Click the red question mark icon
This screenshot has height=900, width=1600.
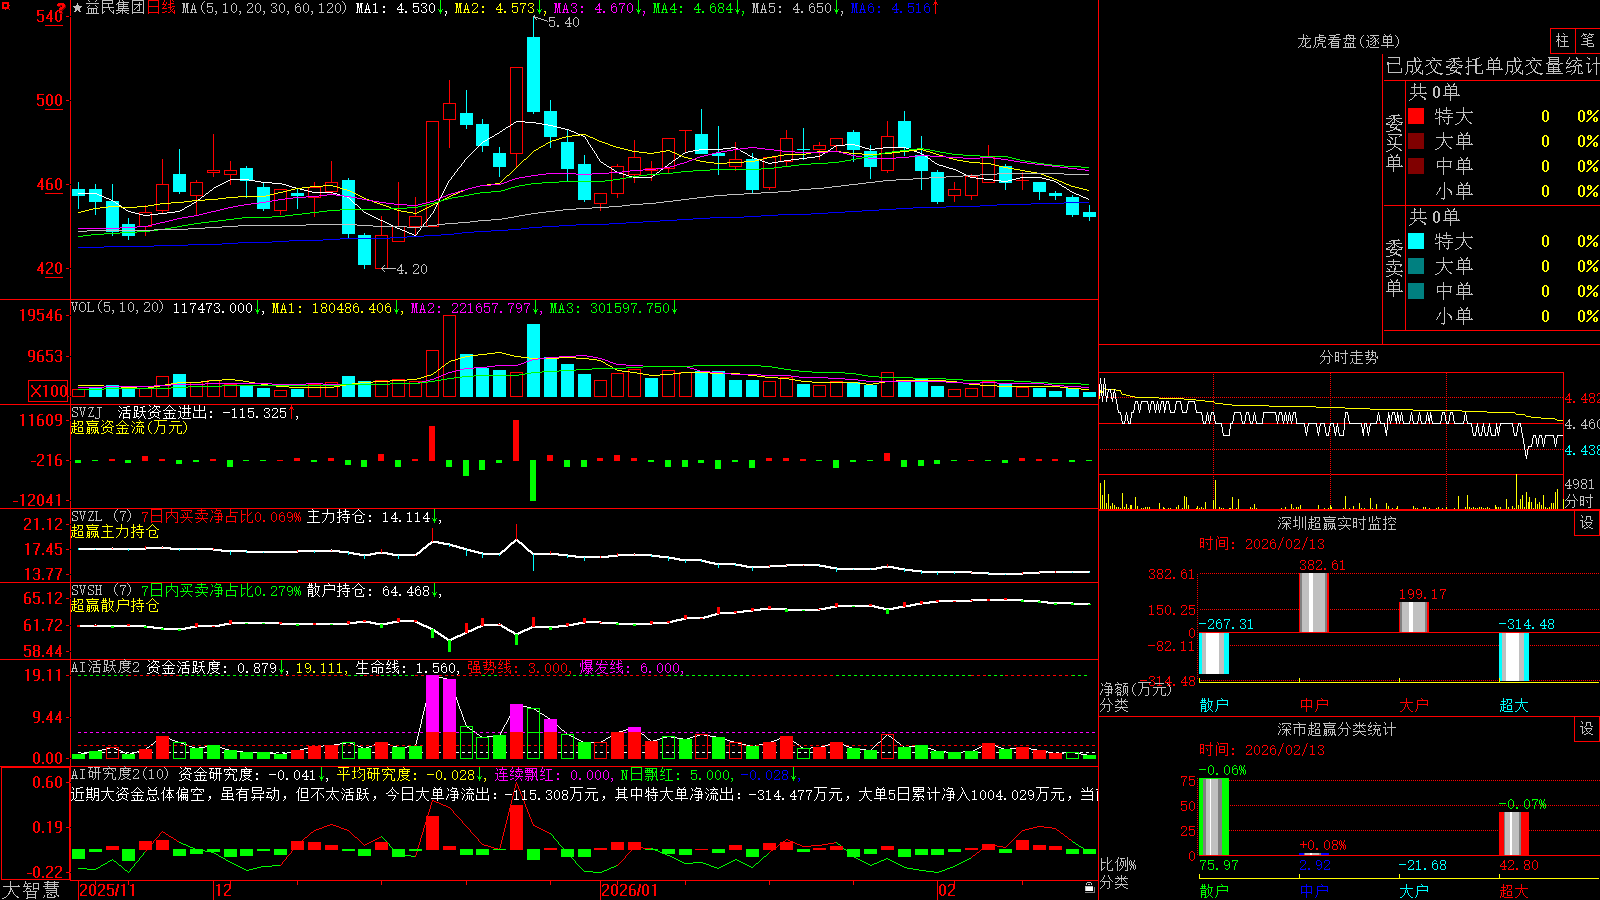pyautogui.click(x=61, y=8)
